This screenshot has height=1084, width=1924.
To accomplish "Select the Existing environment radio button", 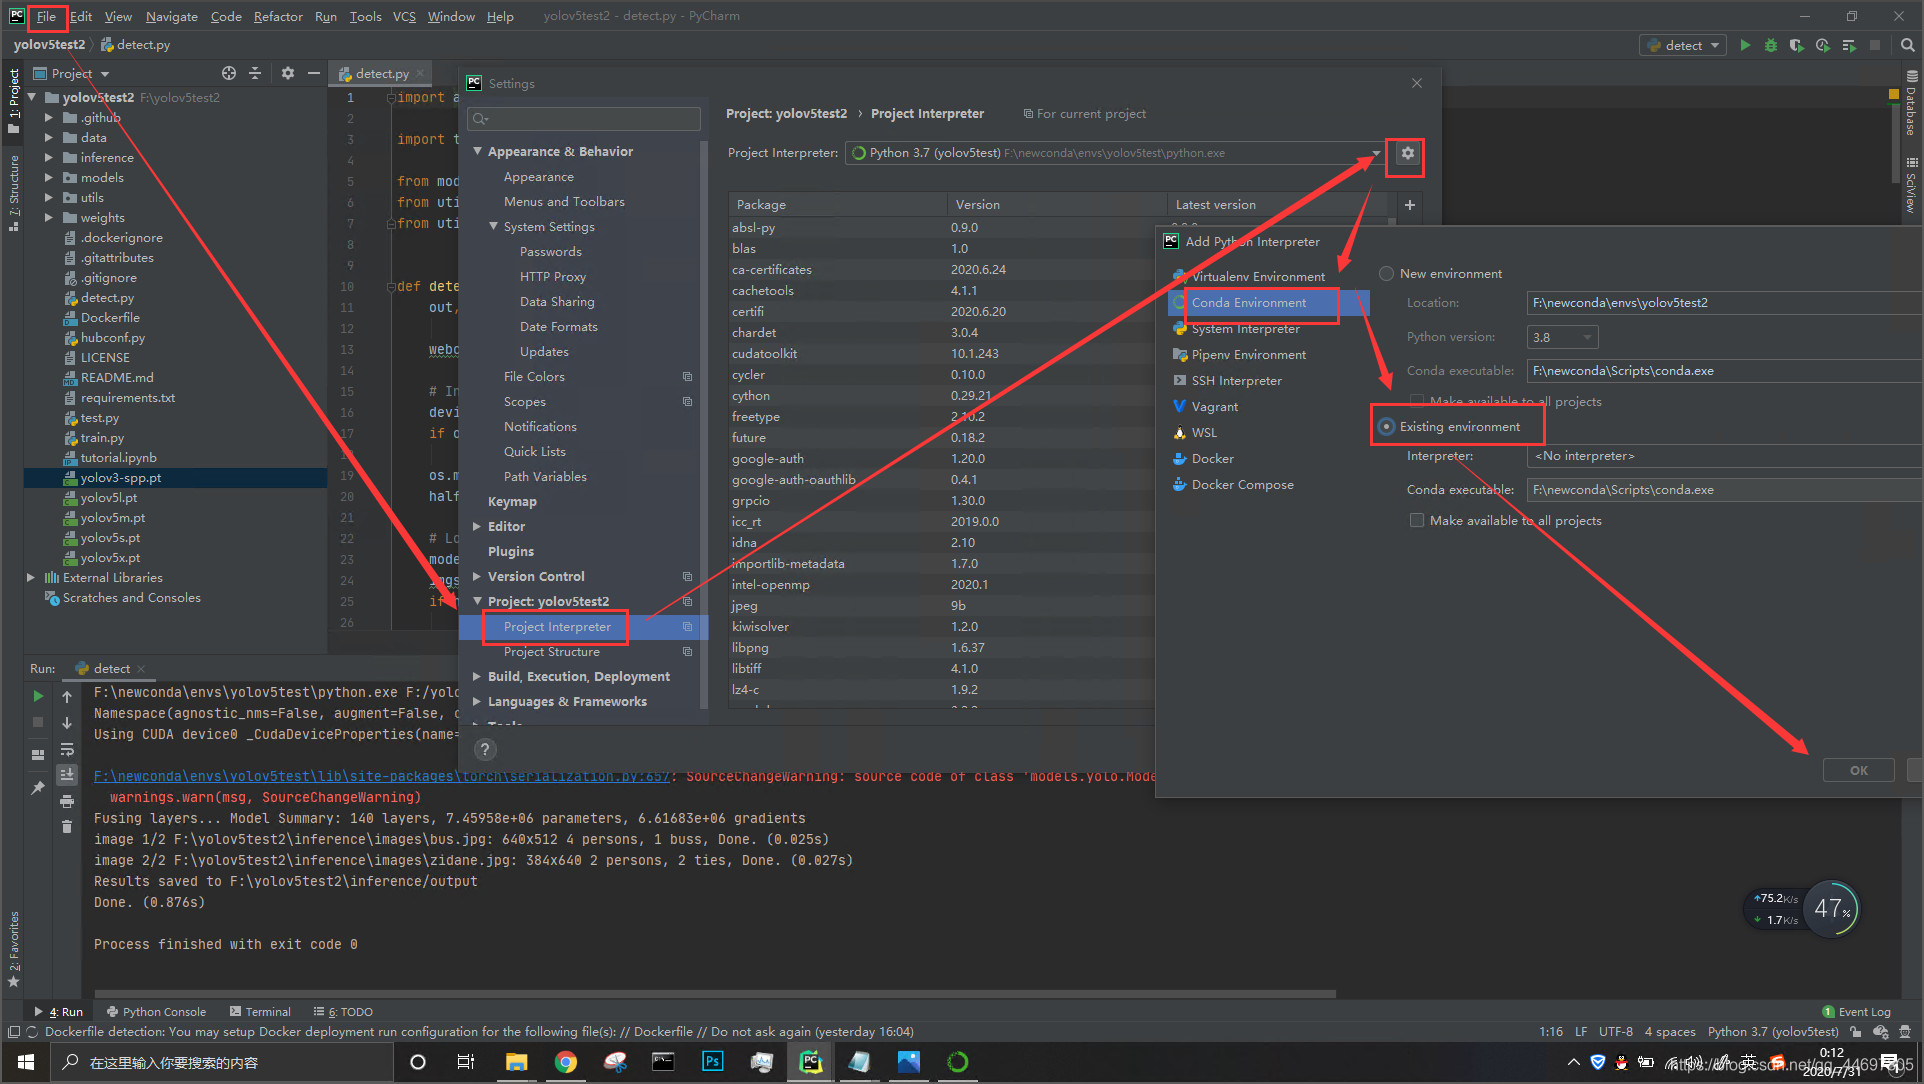I will pos(1386,427).
